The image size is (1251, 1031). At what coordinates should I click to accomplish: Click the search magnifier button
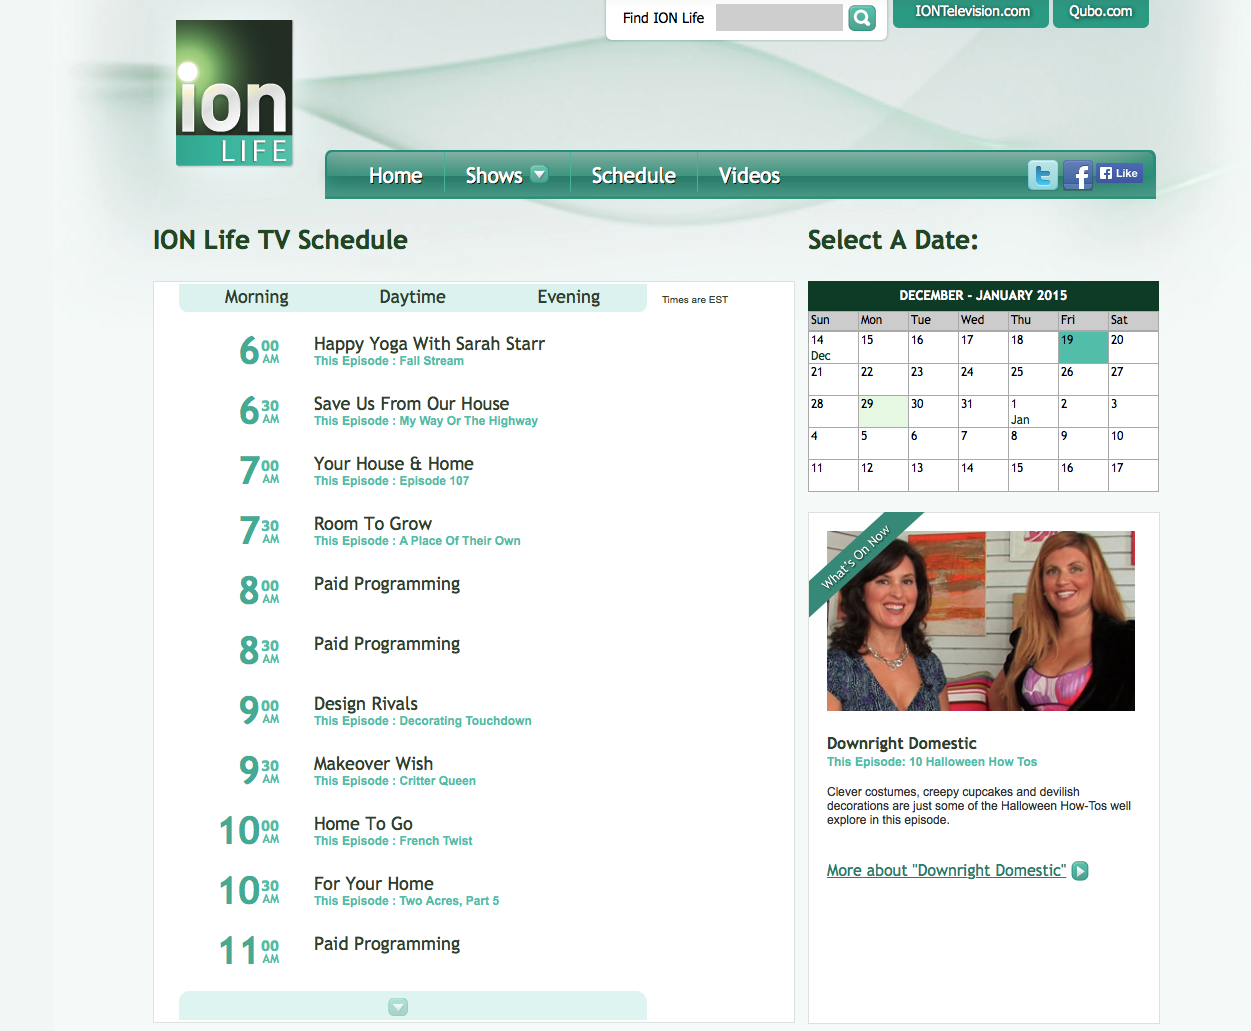click(x=862, y=18)
